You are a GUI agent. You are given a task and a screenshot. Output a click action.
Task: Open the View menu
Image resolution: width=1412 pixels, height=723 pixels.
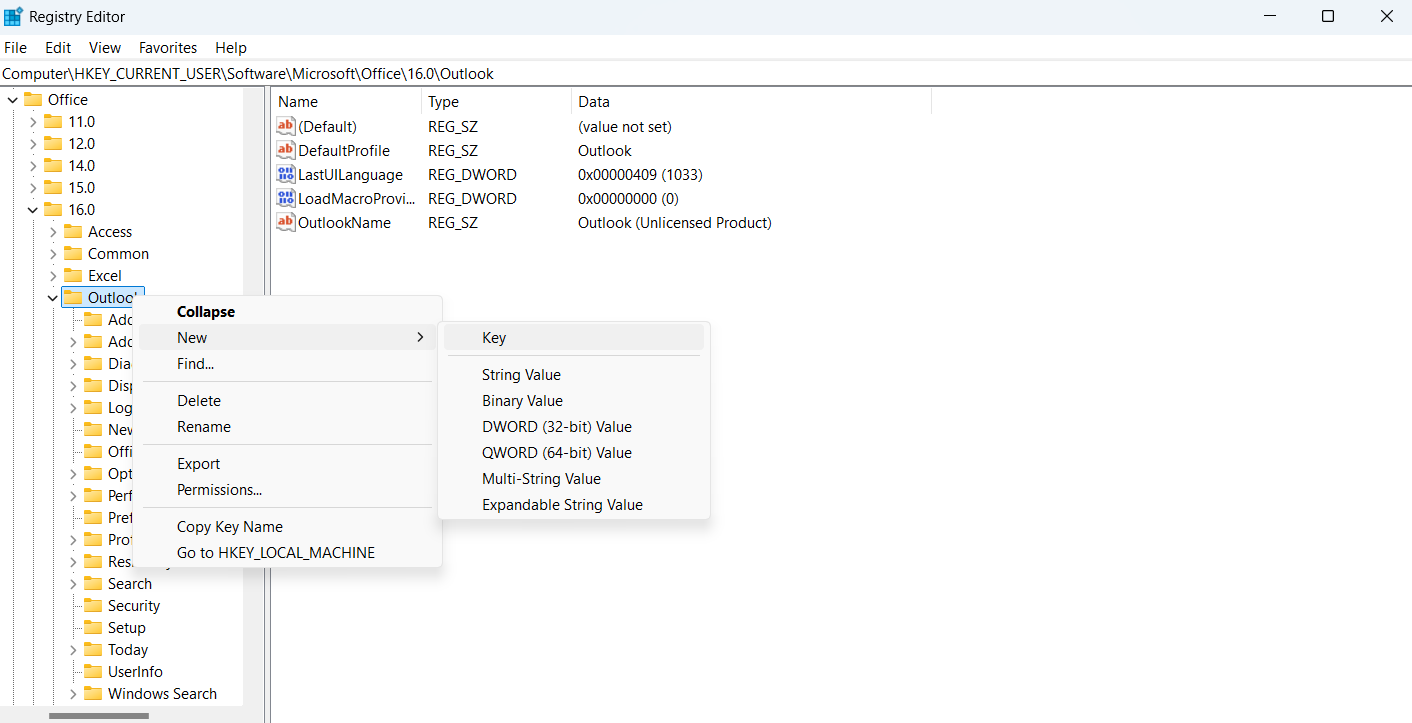pos(105,48)
